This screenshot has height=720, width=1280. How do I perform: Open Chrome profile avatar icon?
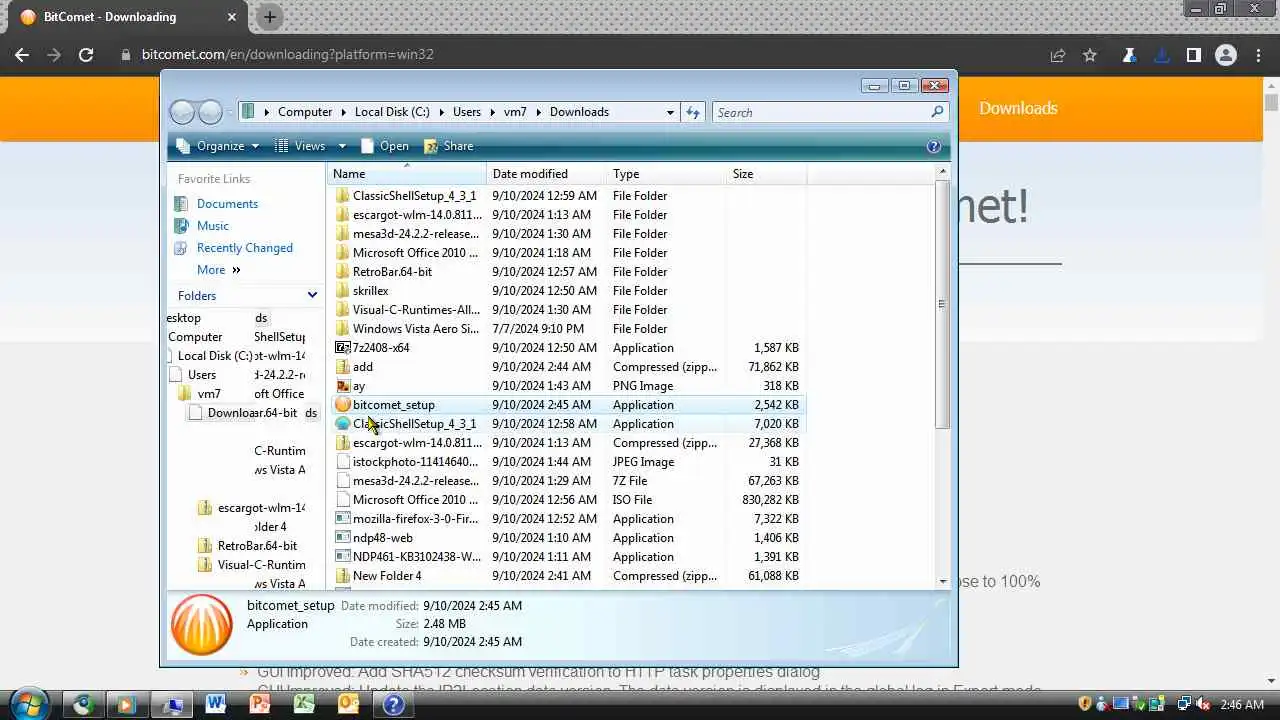click(x=1226, y=55)
